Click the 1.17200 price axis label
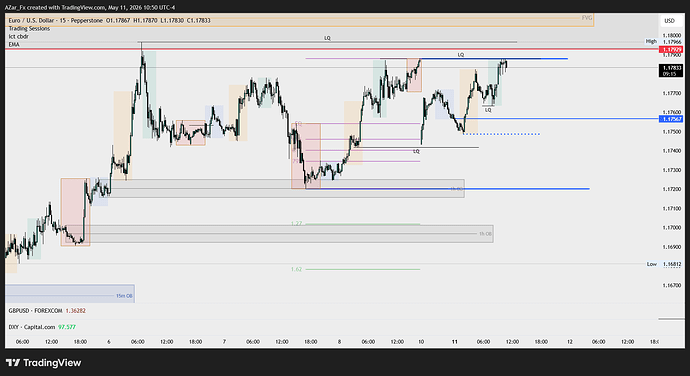This screenshot has height=376, width=690. [672, 189]
